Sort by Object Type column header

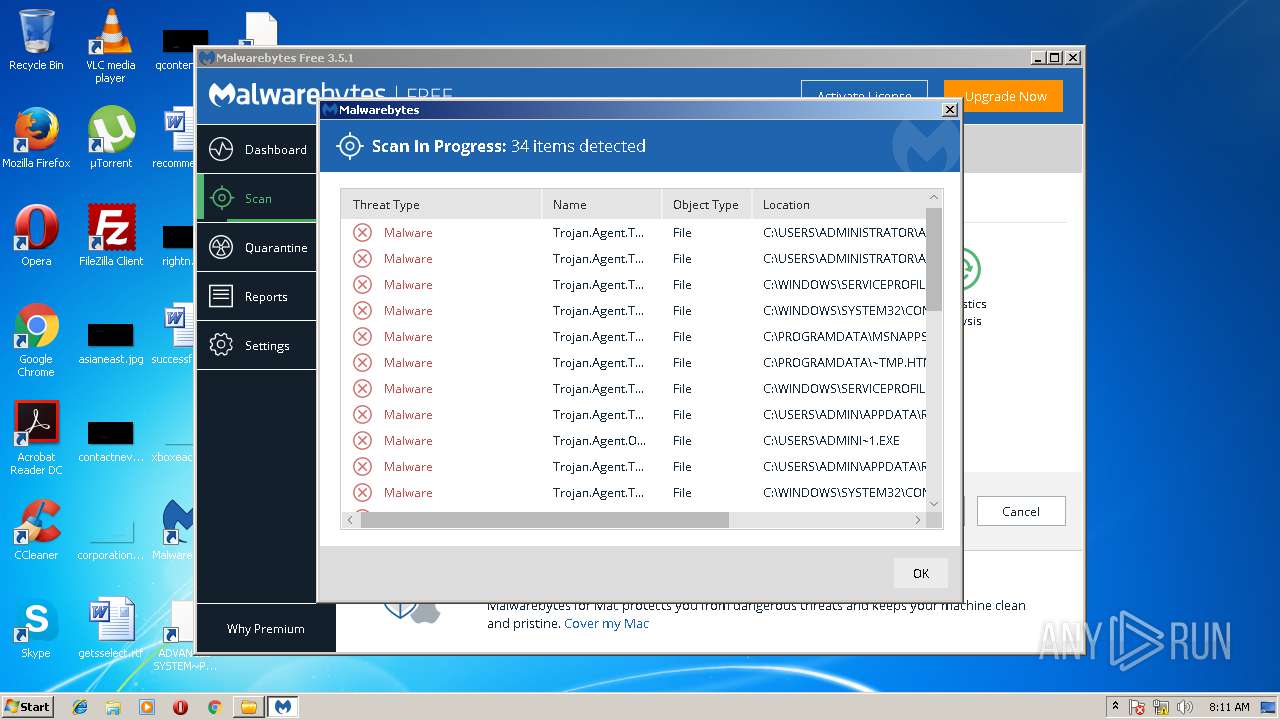click(706, 204)
